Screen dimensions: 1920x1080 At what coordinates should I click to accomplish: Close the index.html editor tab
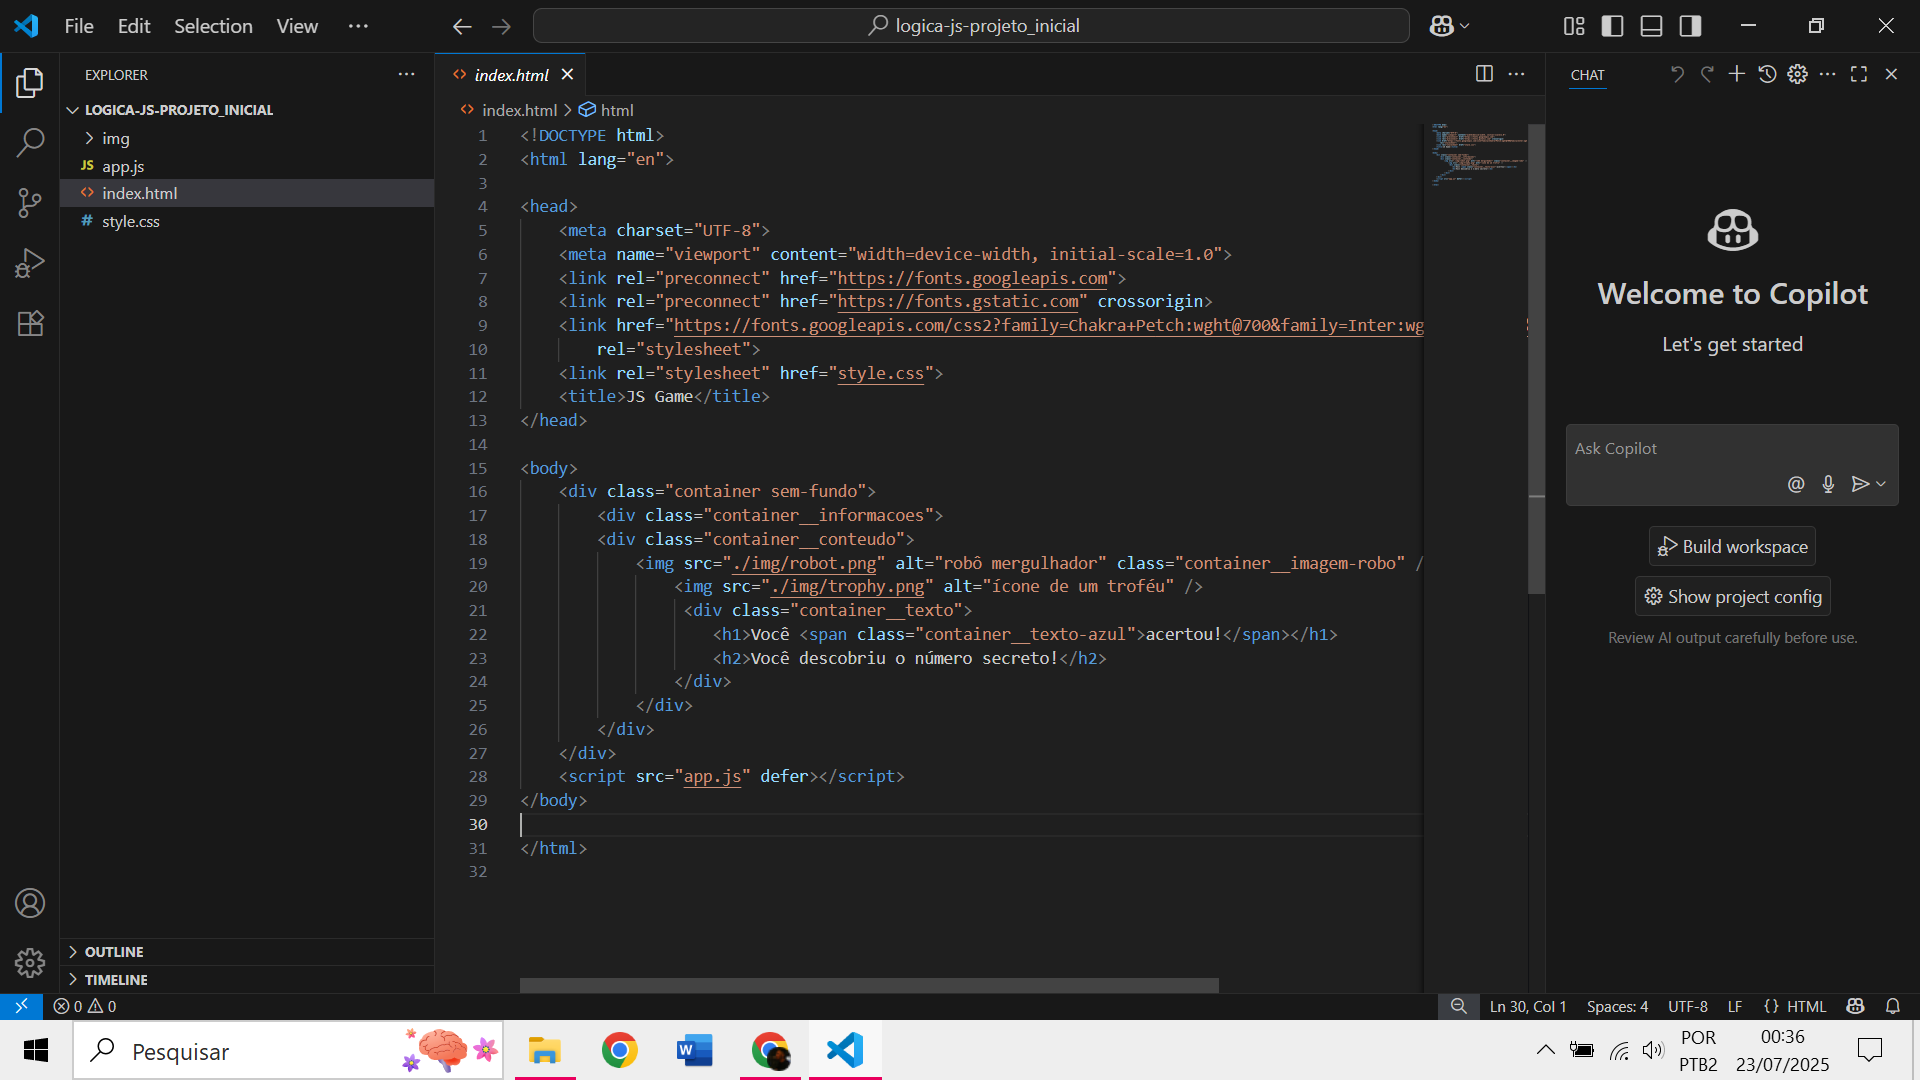click(x=567, y=74)
